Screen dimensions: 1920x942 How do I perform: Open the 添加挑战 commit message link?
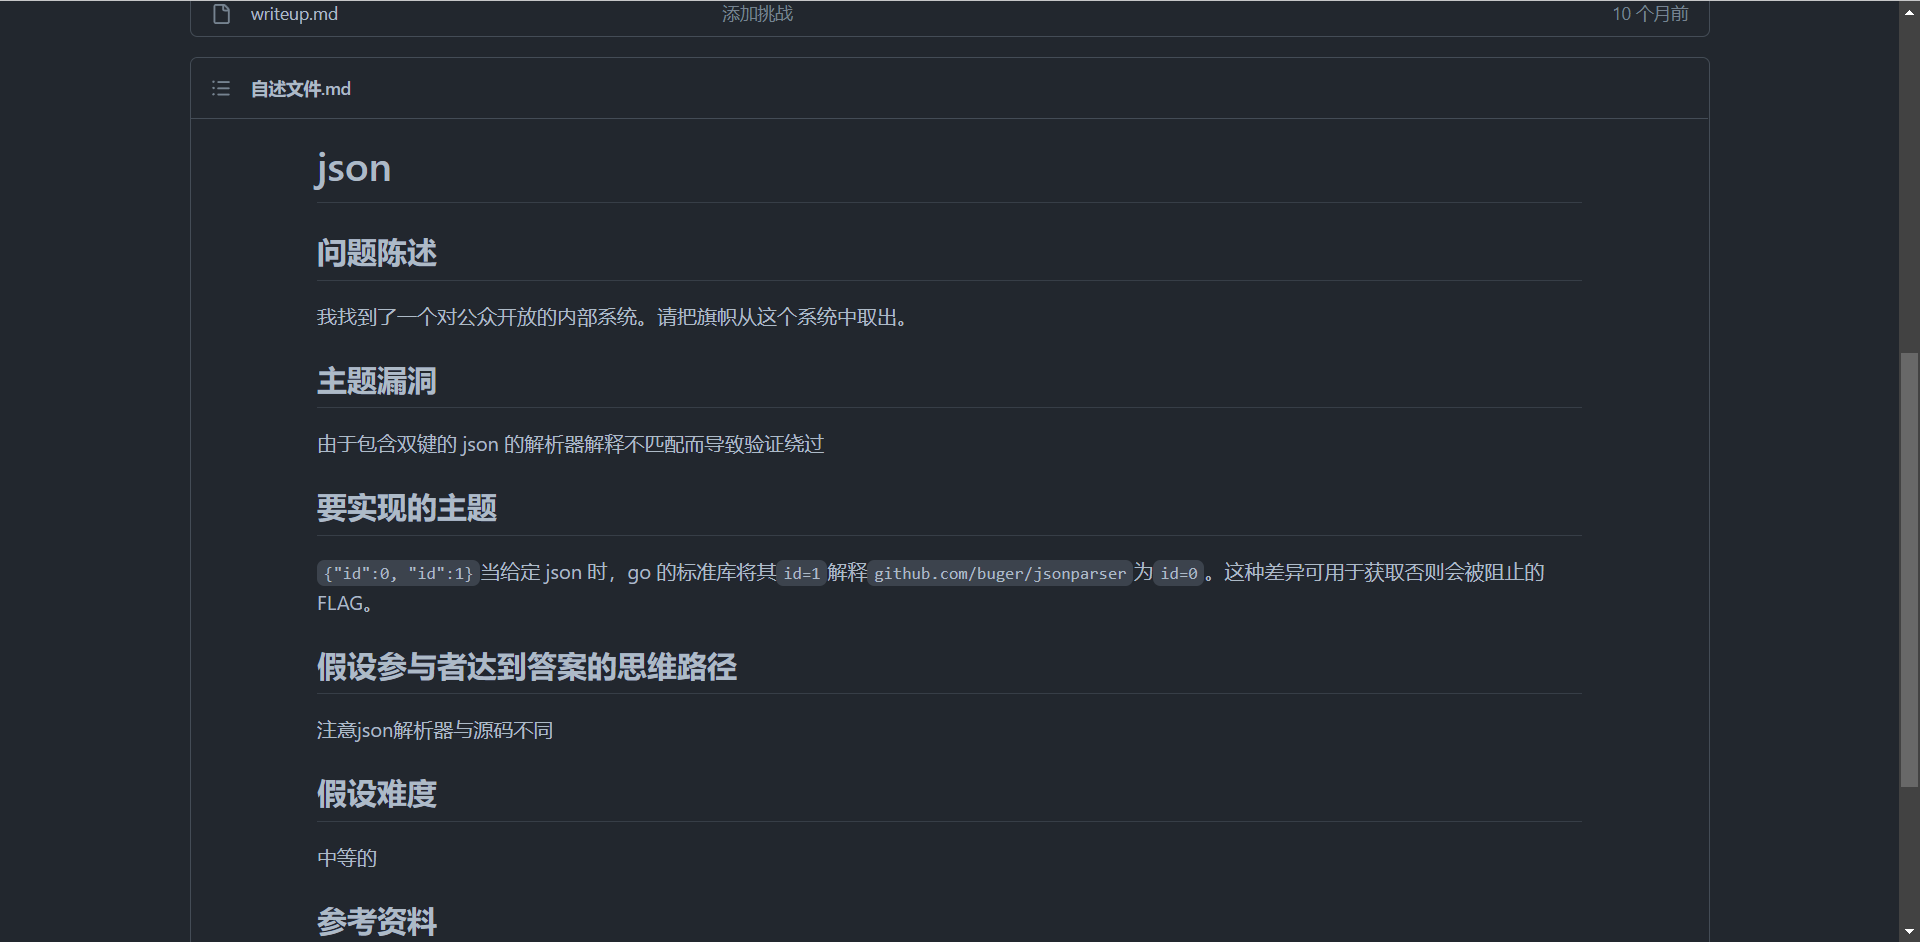coord(757,14)
